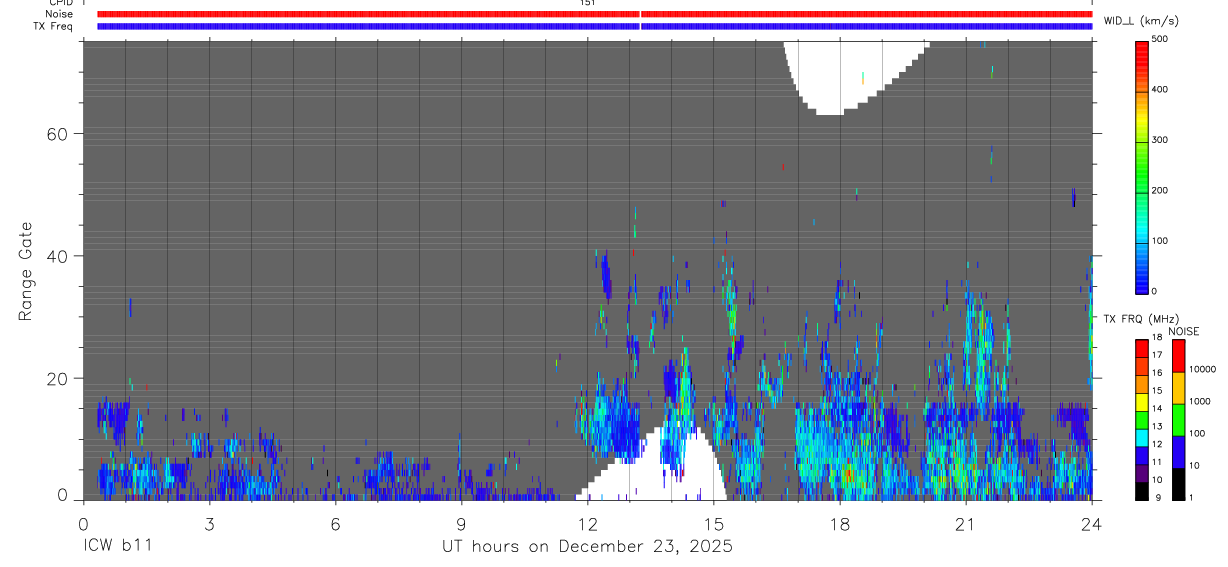Click the '1000' label on the NOISE scale
Image resolution: width=1228 pixels, height=567 pixels.
point(1200,401)
